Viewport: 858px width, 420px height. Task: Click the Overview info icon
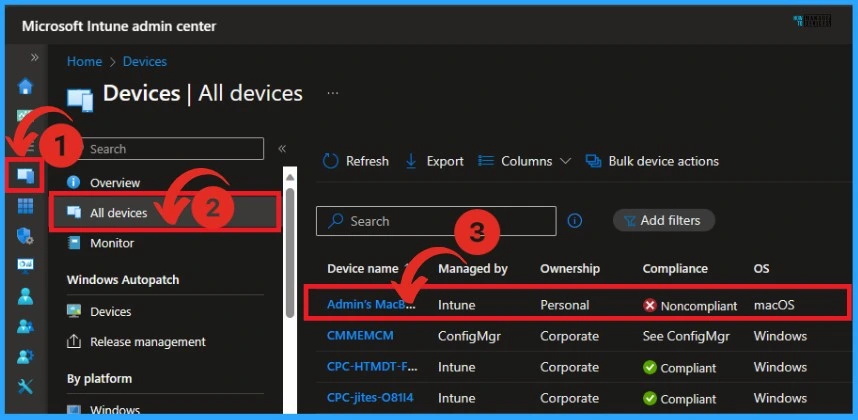pos(73,183)
